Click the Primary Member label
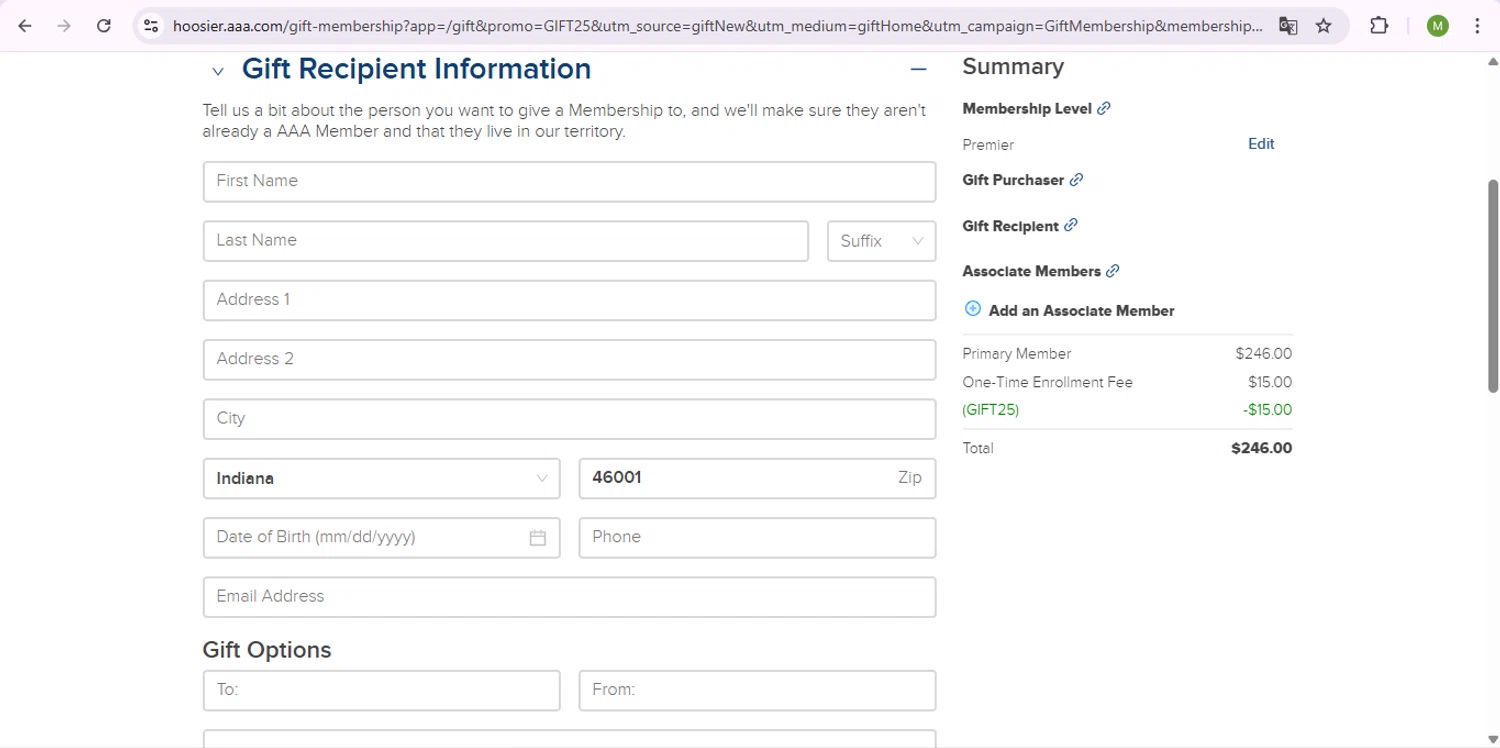The width and height of the screenshot is (1500, 748). pyautogui.click(x=1016, y=354)
